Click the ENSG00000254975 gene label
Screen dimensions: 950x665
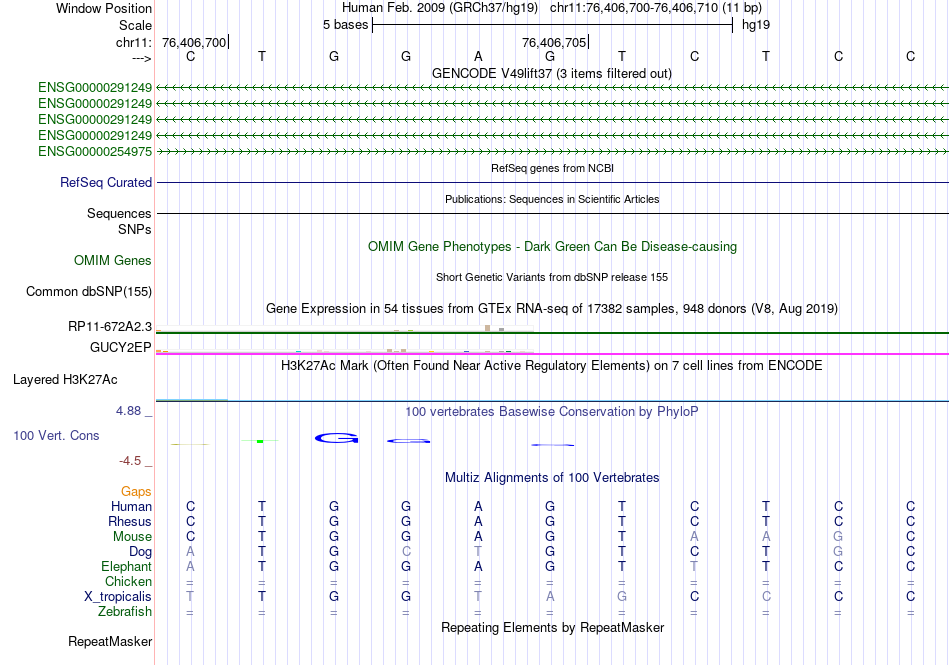pyautogui.click(x=95, y=151)
